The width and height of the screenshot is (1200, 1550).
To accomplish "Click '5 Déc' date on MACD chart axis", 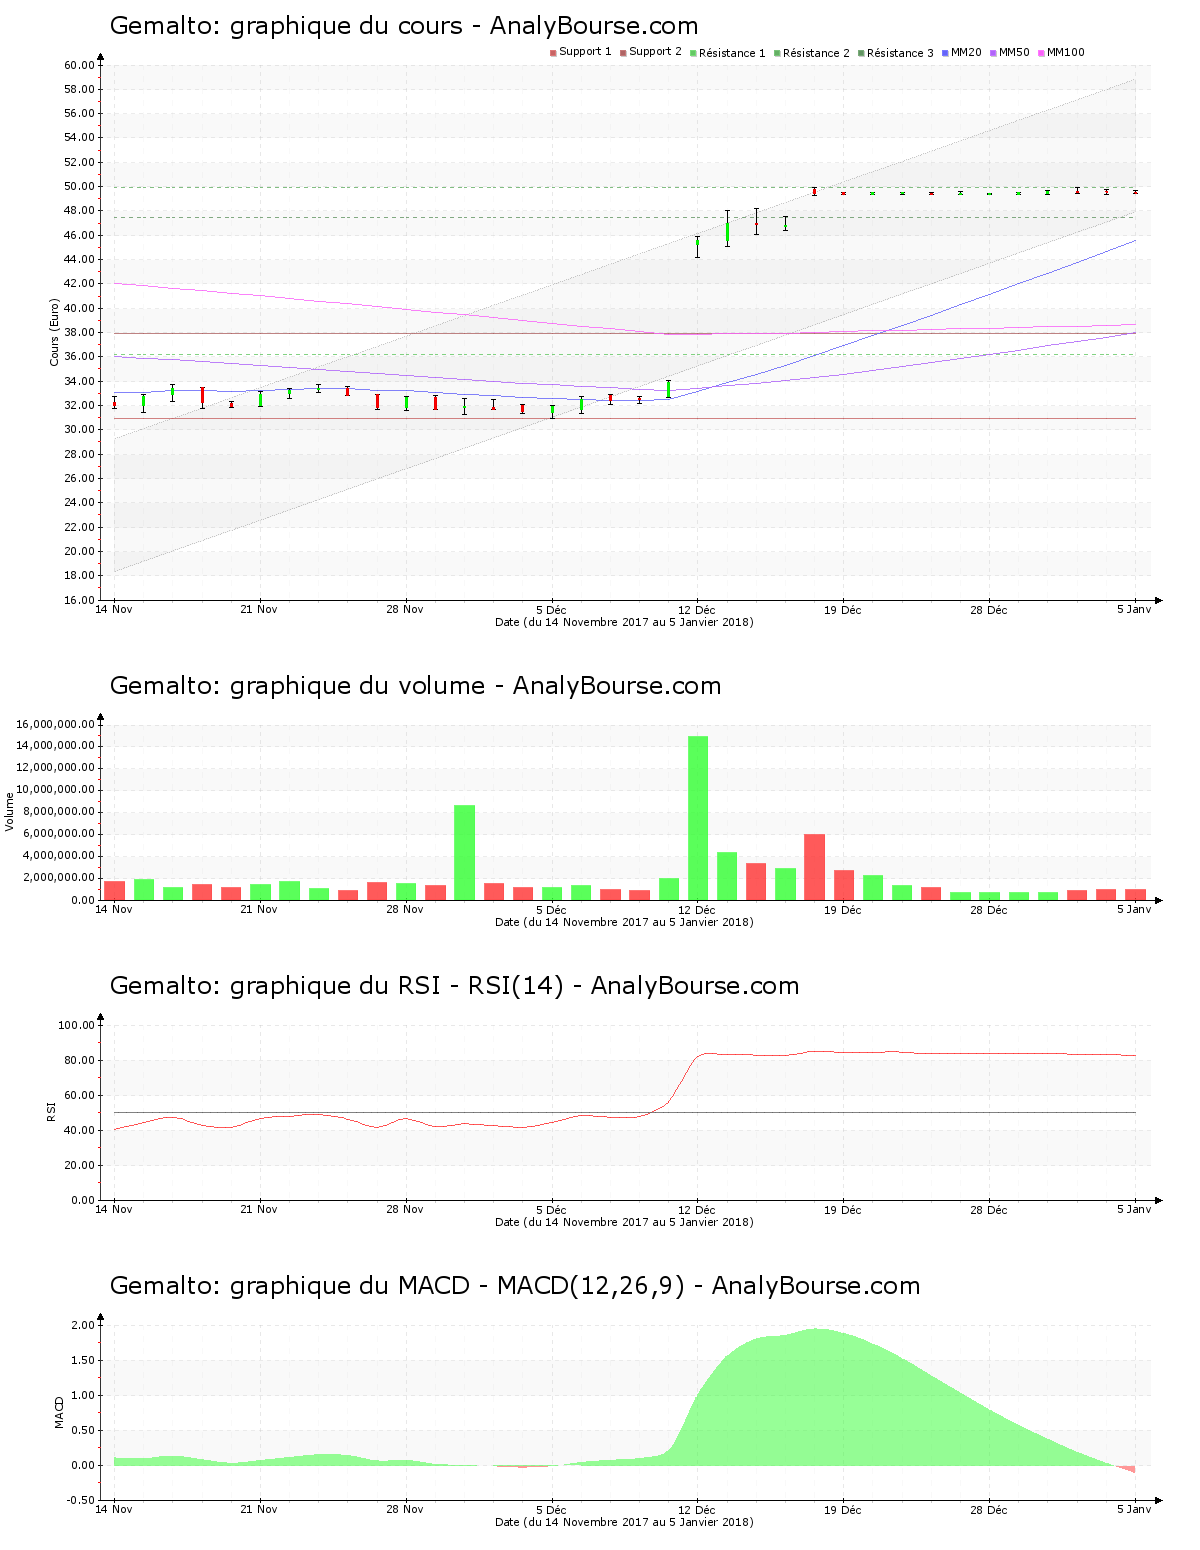I will [551, 1510].
